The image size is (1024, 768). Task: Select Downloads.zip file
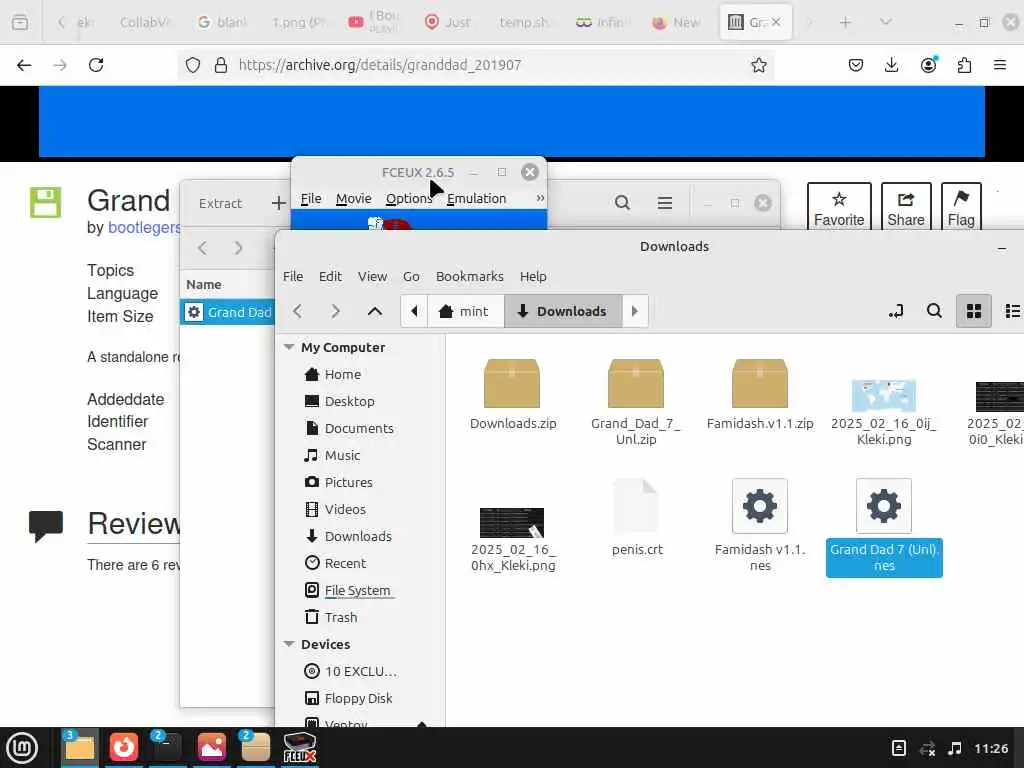(513, 394)
